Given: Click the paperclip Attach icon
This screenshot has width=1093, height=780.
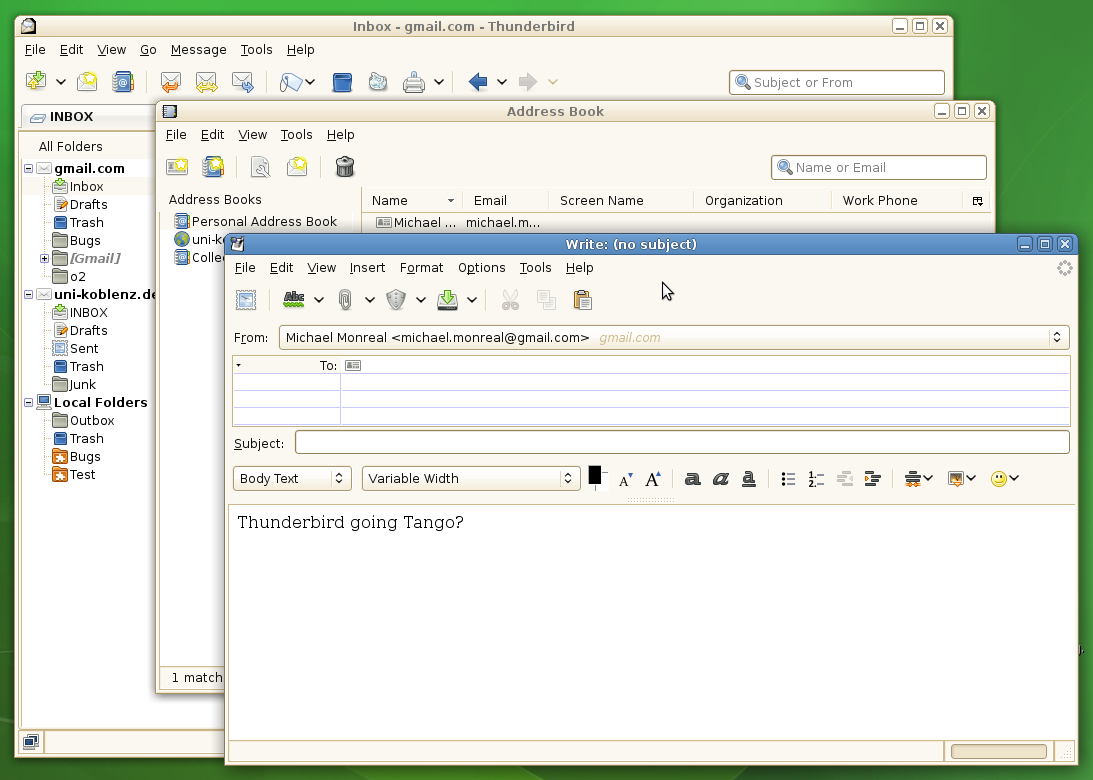Looking at the screenshot, I should pyautogui.click(x=345, y=299).
